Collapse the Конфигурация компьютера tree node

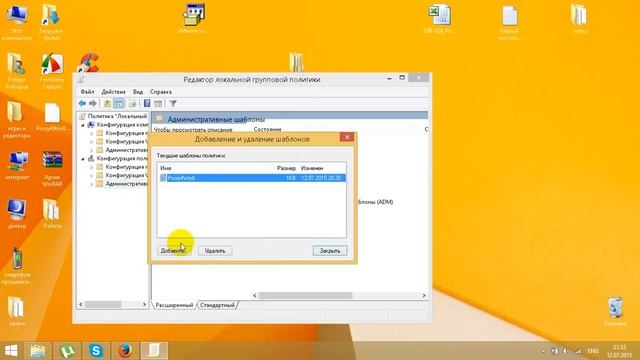(83, 125)
